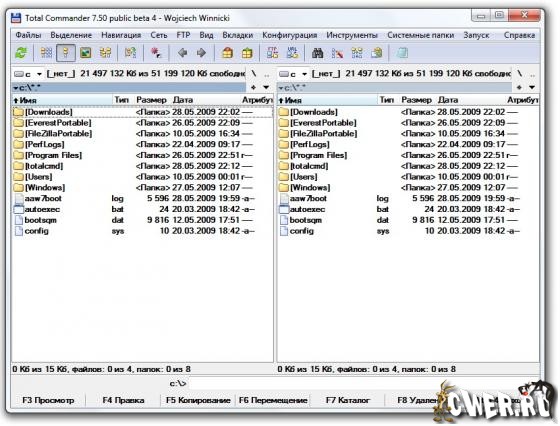
Task: Go to root via right panel backslash button
Action: (520, 74)
